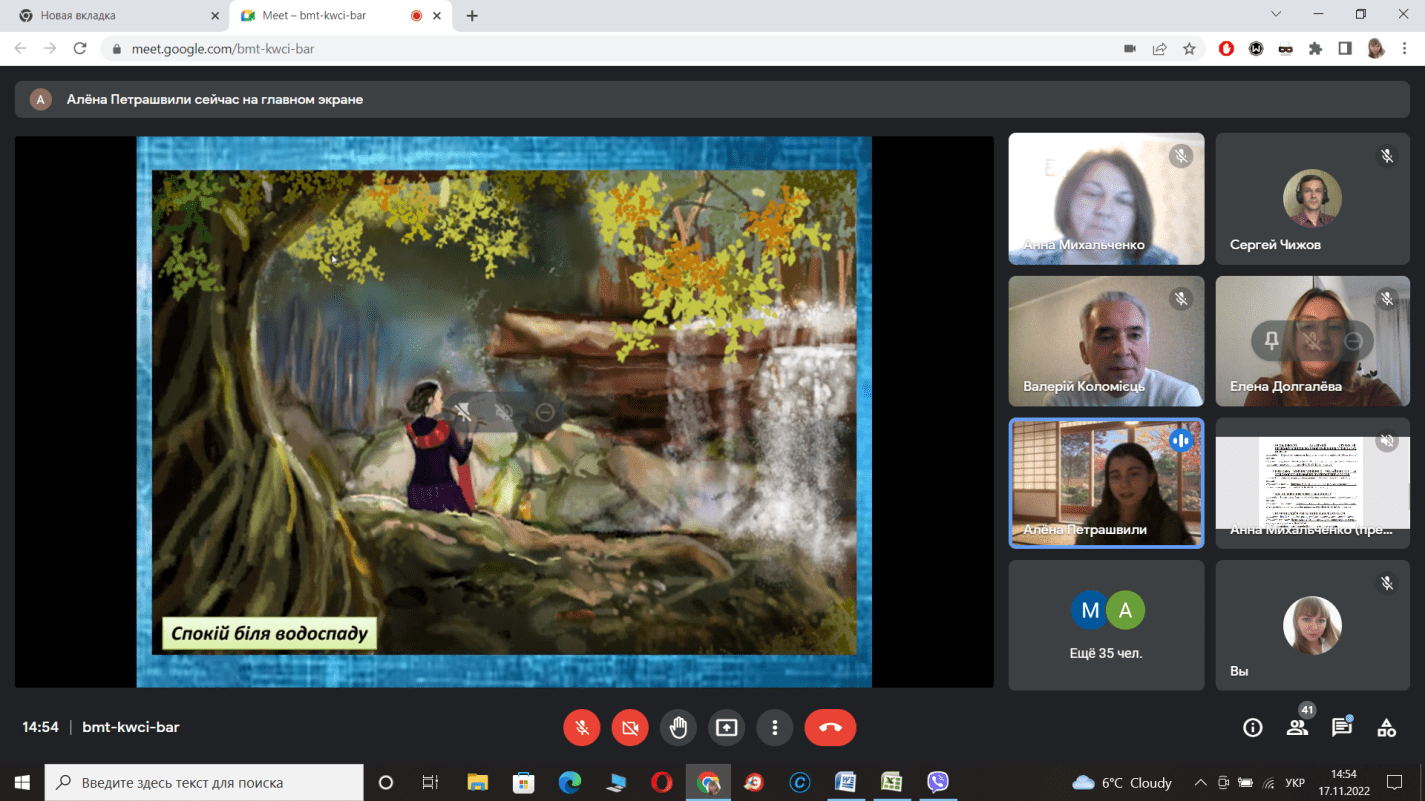Open the 'Ещё 35 чел.' participants tile
Screen dimensions: 1425x801
click(1106, 625)
